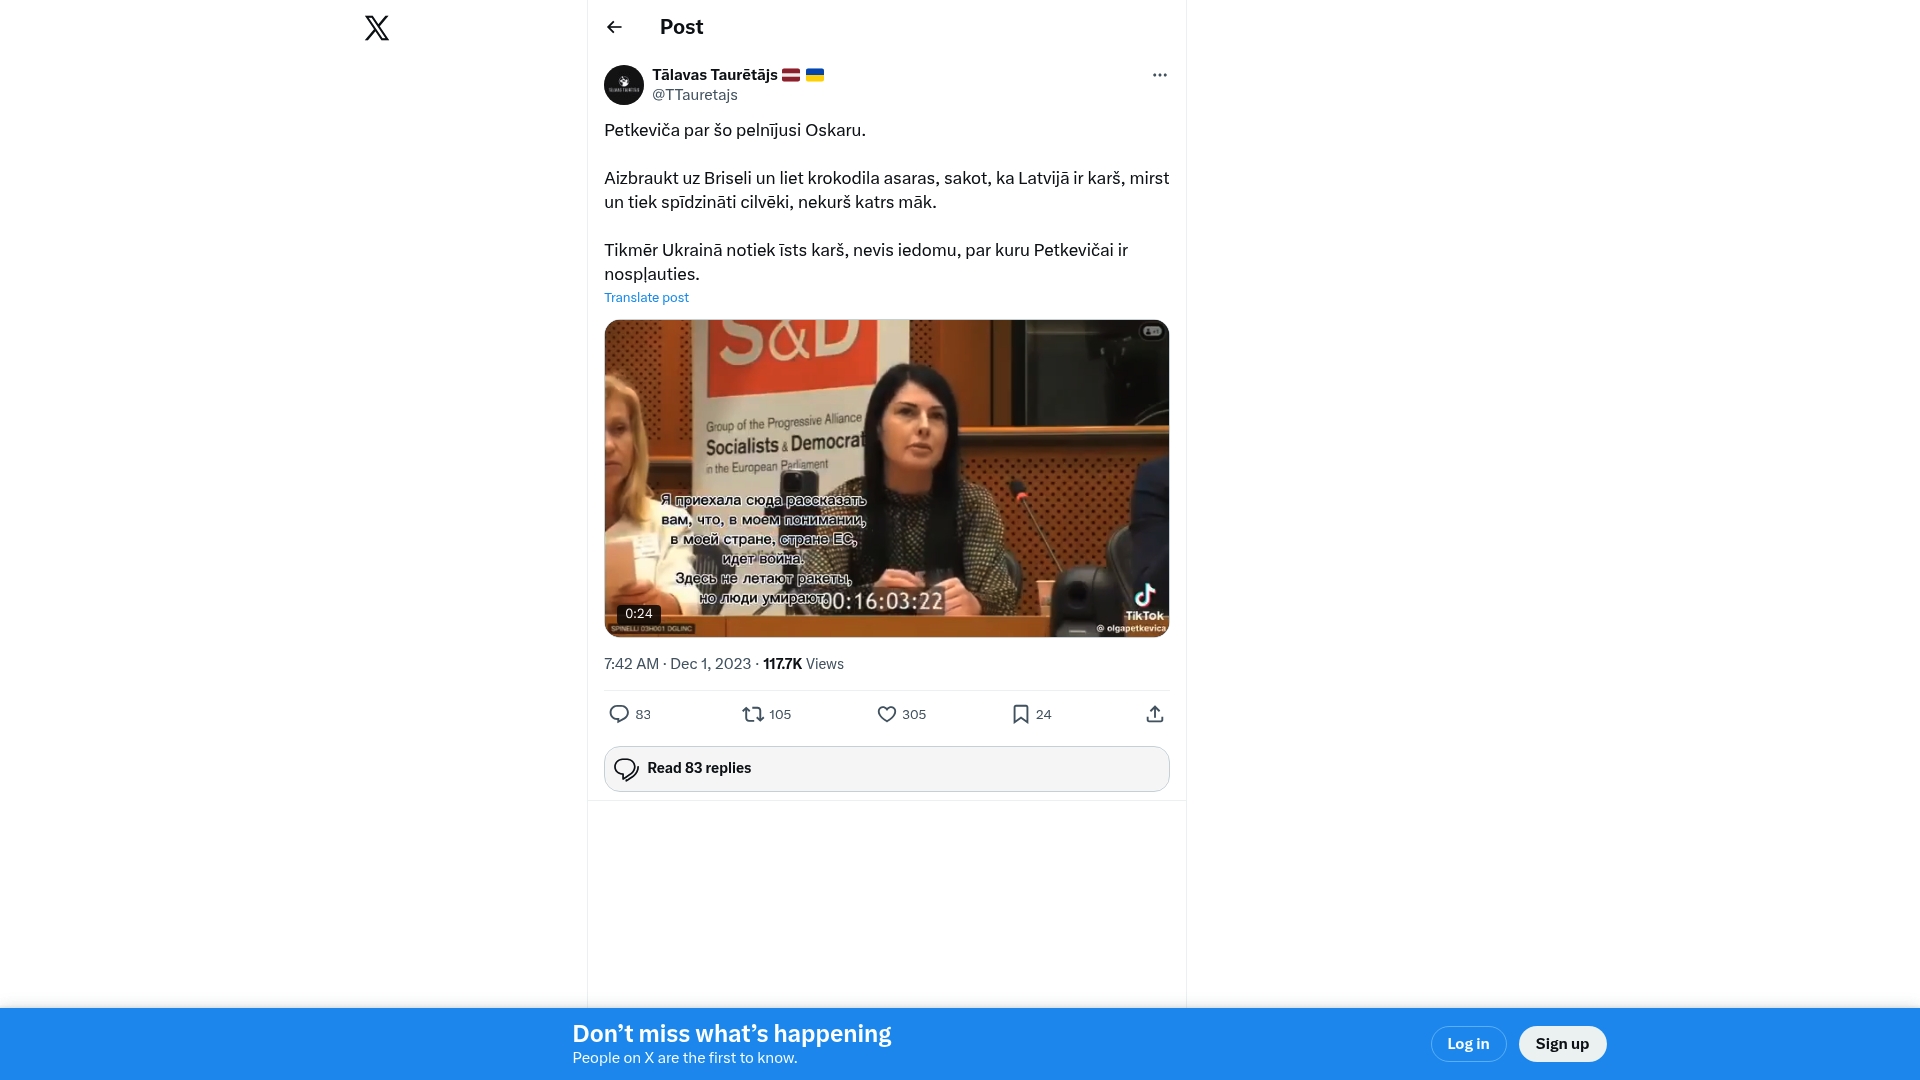Open the share upload icon
The height and width of the screenshot is (1080, 1920).
click(x=1154, y=714)
